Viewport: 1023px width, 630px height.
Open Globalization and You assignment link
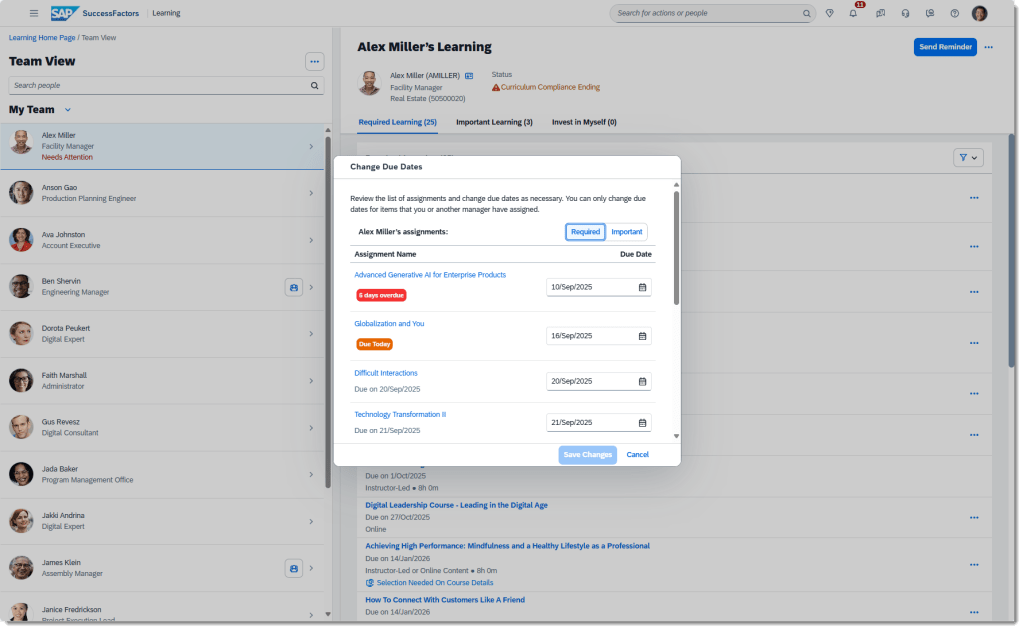[x=389, y=324]
